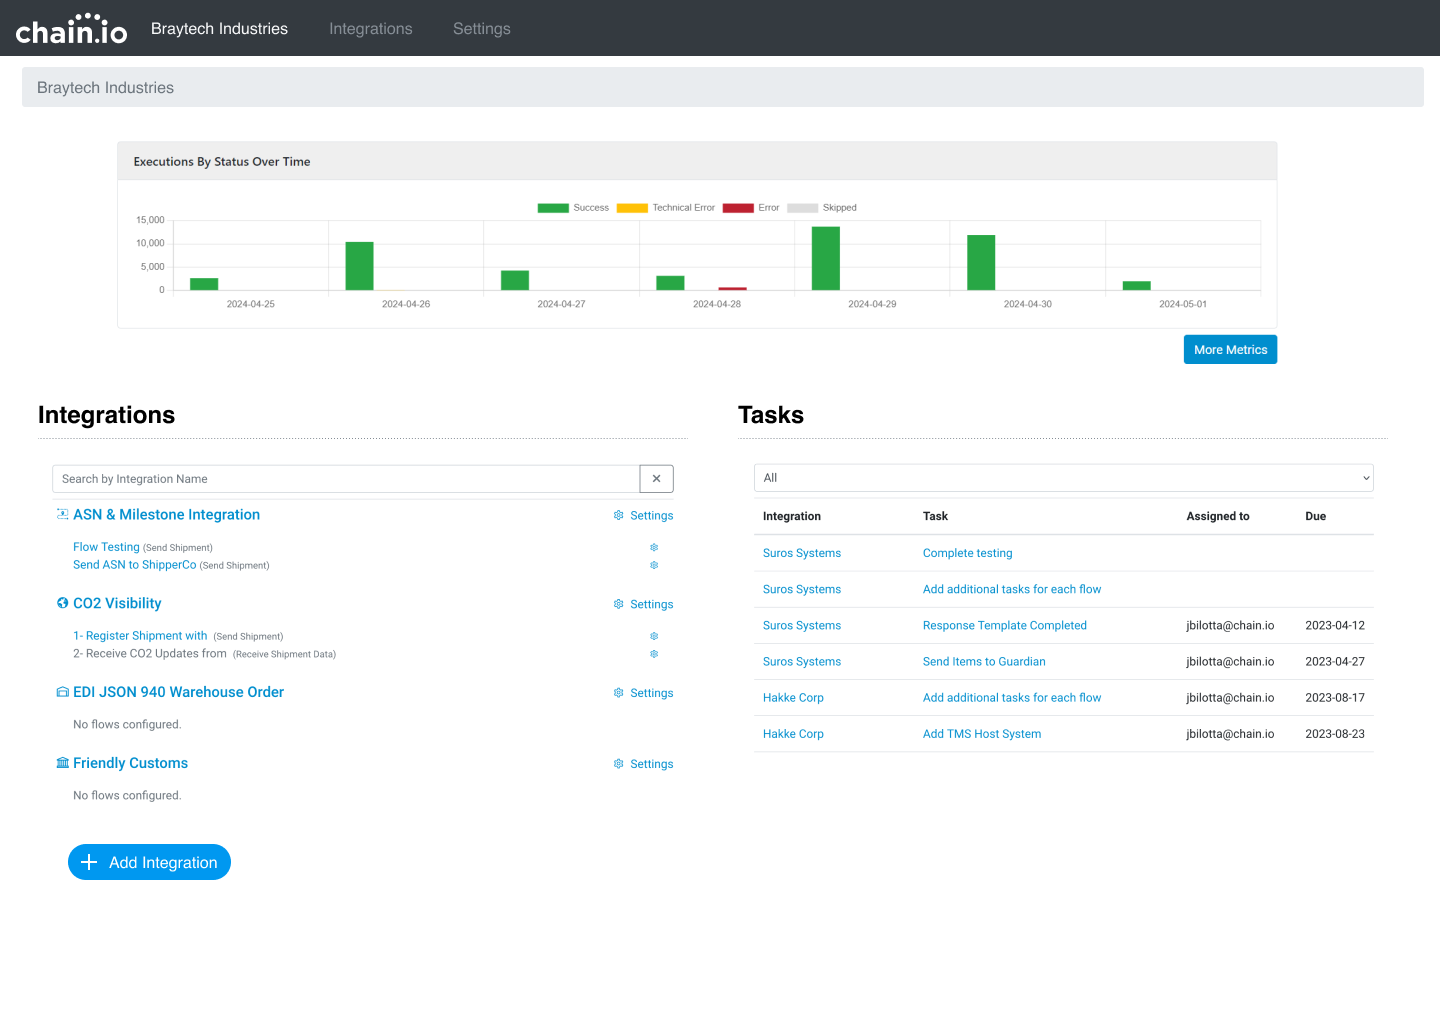Toggle the Skipped legend swatch
Screen dimensions: 1440x1024
pos(802,208)
